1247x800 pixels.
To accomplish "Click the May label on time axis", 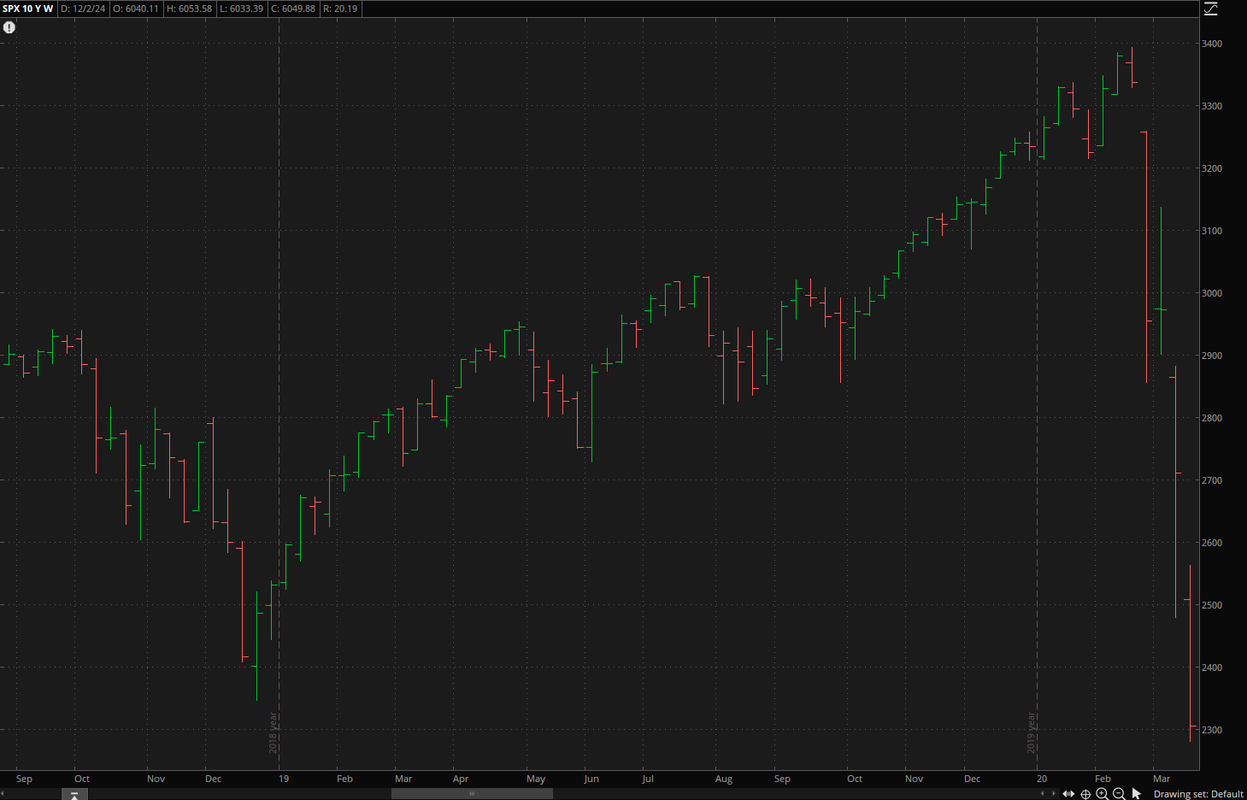I will [x=536, y=778].
